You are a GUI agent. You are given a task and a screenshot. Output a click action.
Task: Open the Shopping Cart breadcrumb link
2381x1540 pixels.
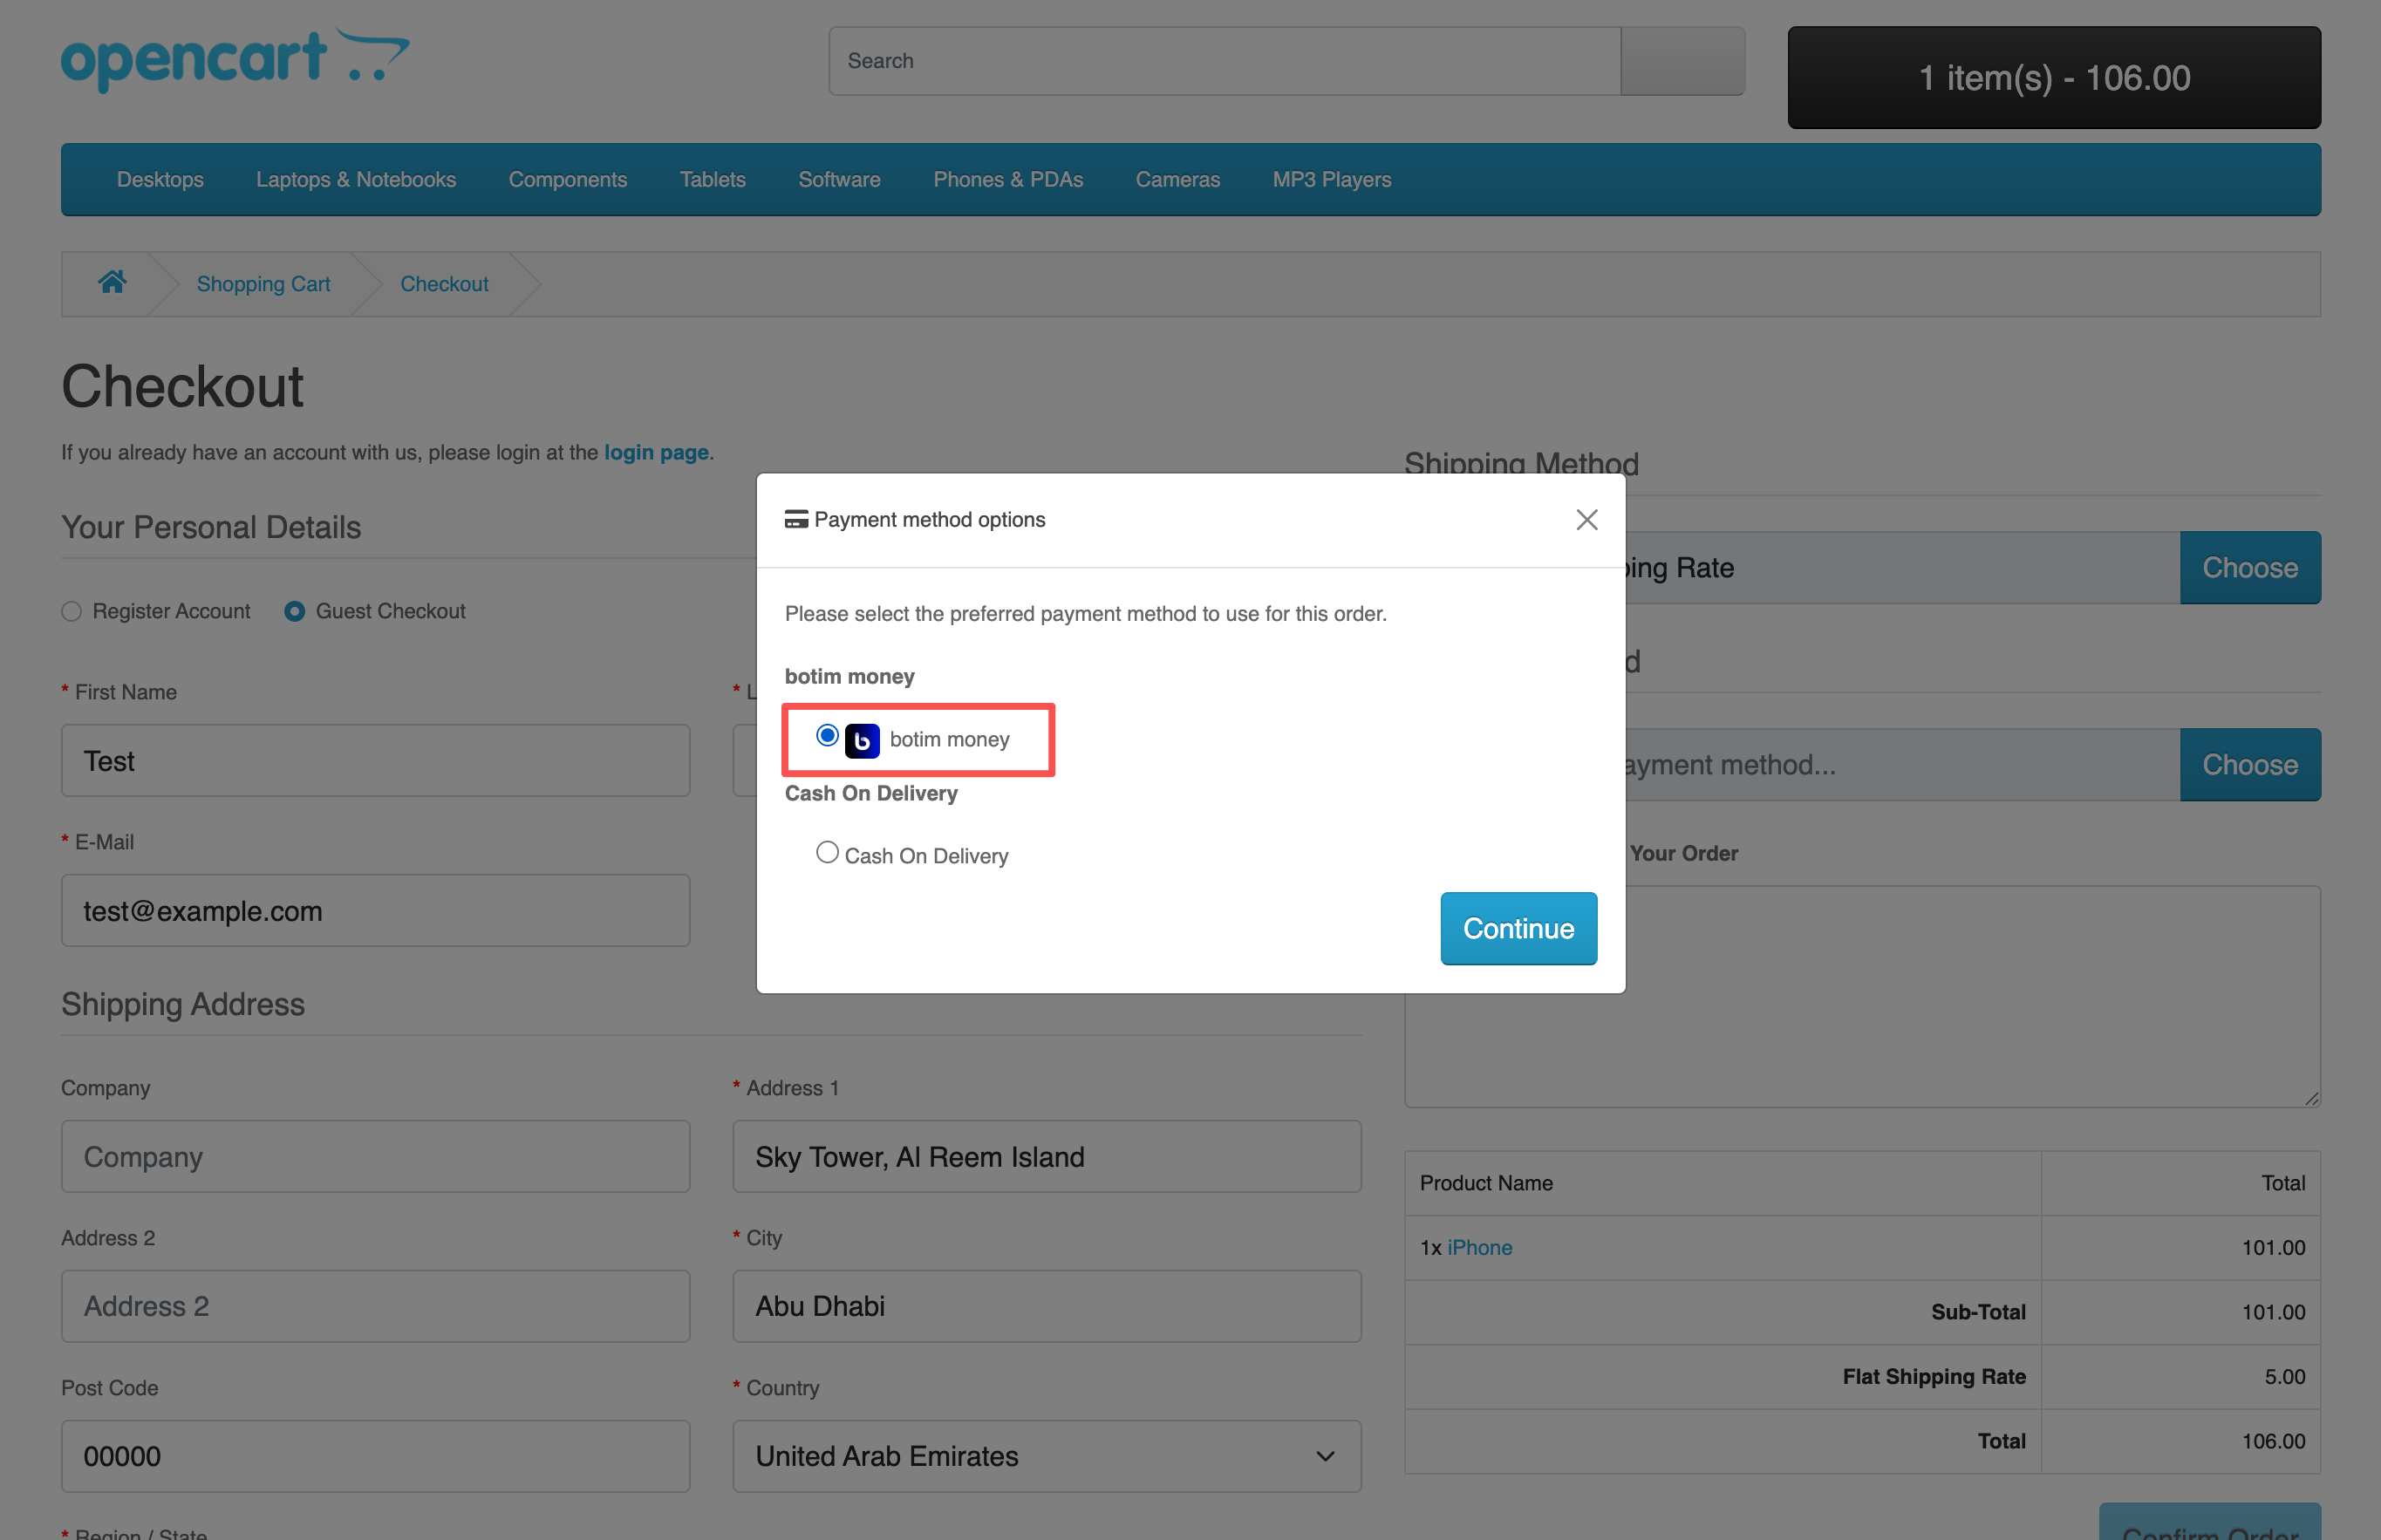pyautogui.click(x=264, y=284)
